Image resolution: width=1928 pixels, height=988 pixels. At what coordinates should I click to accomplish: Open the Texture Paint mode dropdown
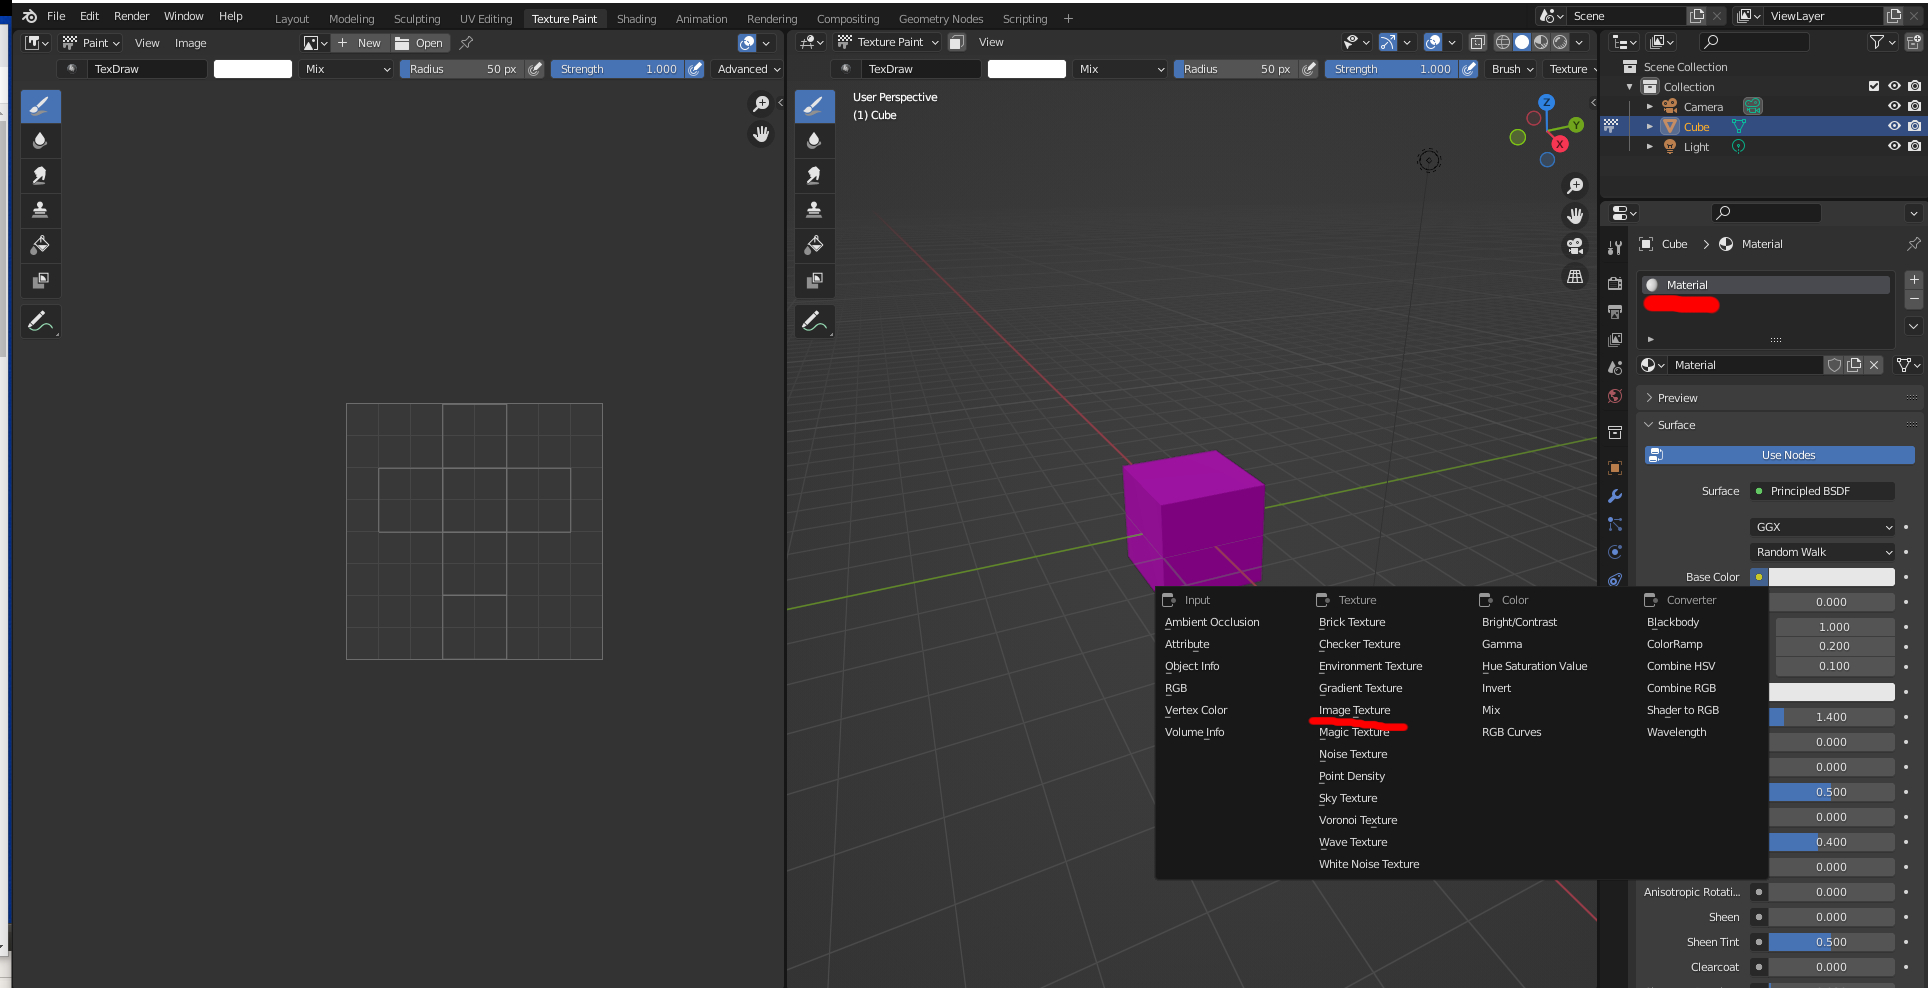(888, 42)
